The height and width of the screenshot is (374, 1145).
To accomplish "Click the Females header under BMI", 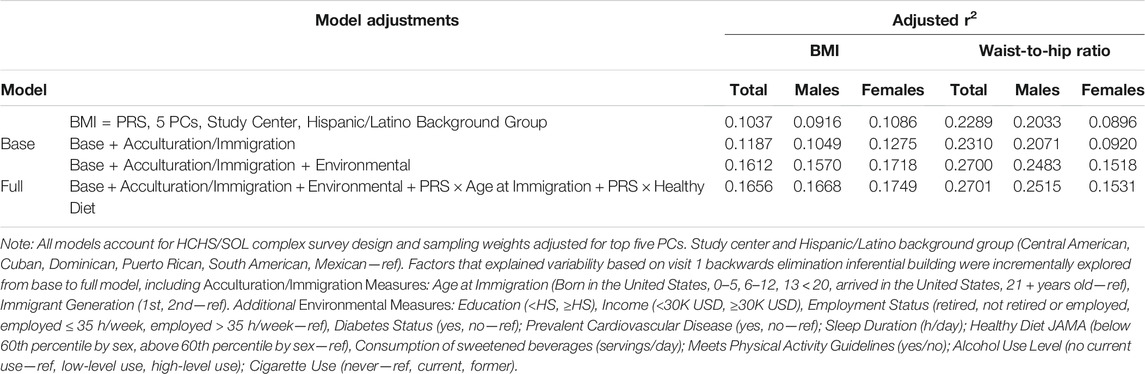I will click(x=893, y=91).
